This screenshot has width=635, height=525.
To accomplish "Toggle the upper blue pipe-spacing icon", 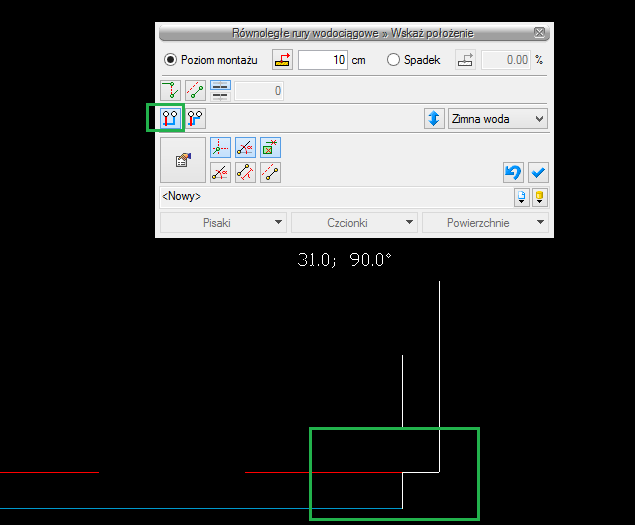I will tap(220, 85).
